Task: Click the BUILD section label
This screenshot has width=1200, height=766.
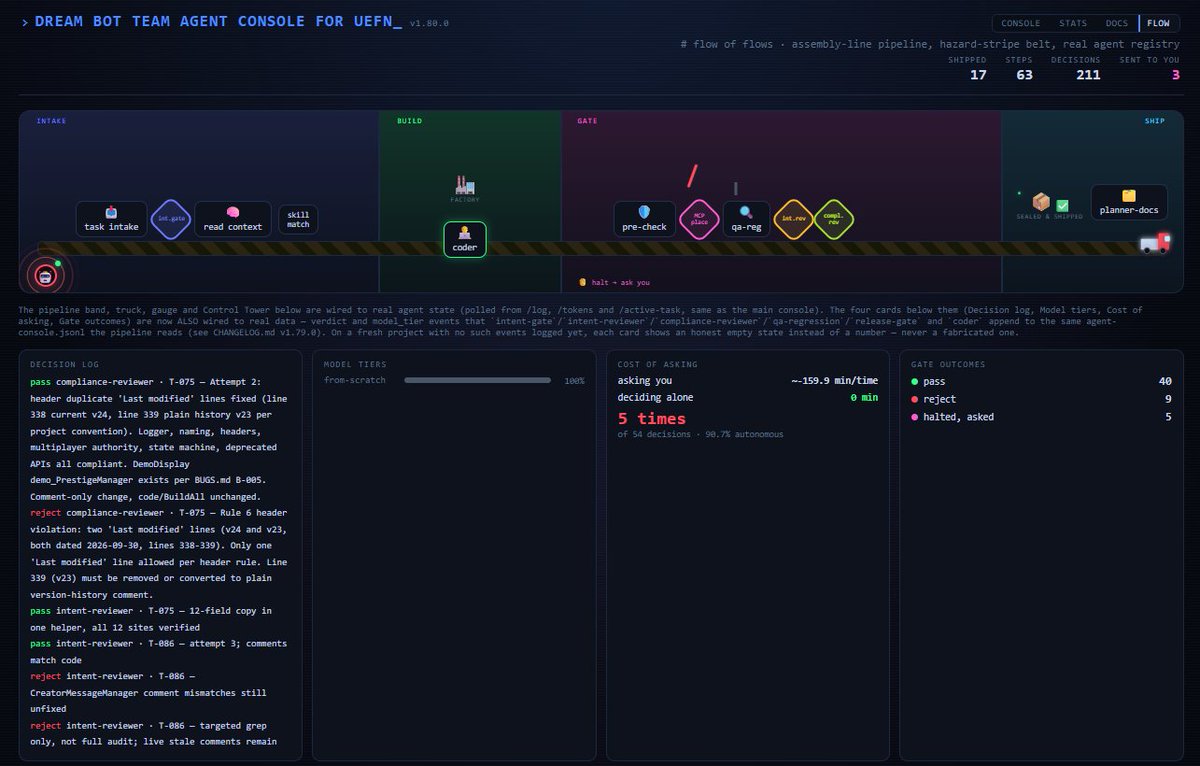Action: pos(409,121)
